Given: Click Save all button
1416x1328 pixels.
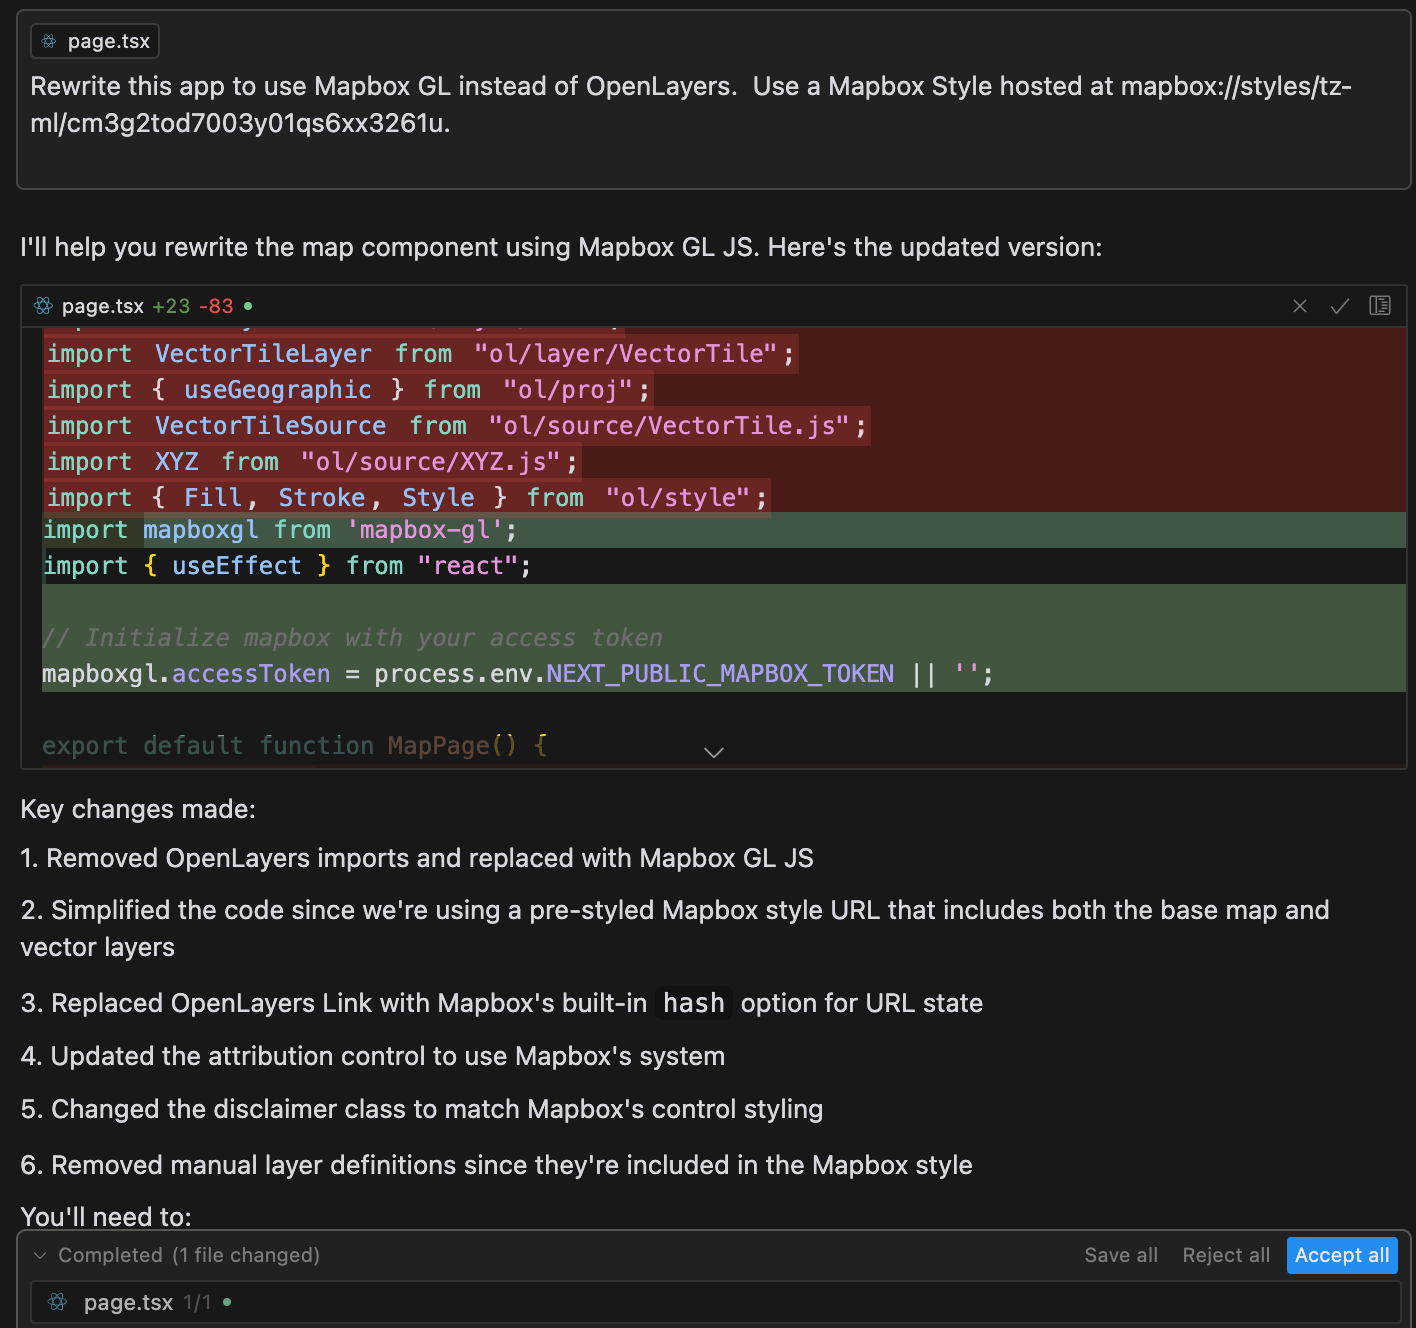Looking at the screenshot, I should click(1121, 1255).
